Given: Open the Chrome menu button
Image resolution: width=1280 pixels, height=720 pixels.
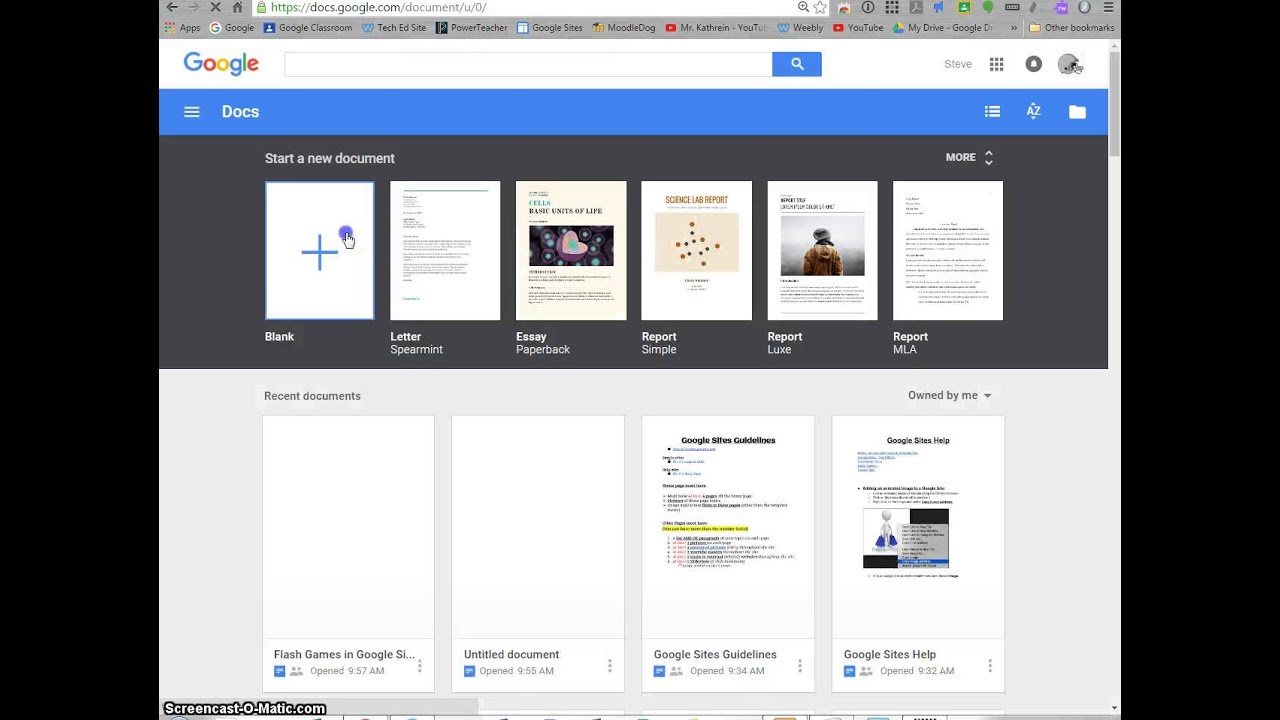Looking at the screenshot, I should pyautogui.click(x=1108, y=7).
